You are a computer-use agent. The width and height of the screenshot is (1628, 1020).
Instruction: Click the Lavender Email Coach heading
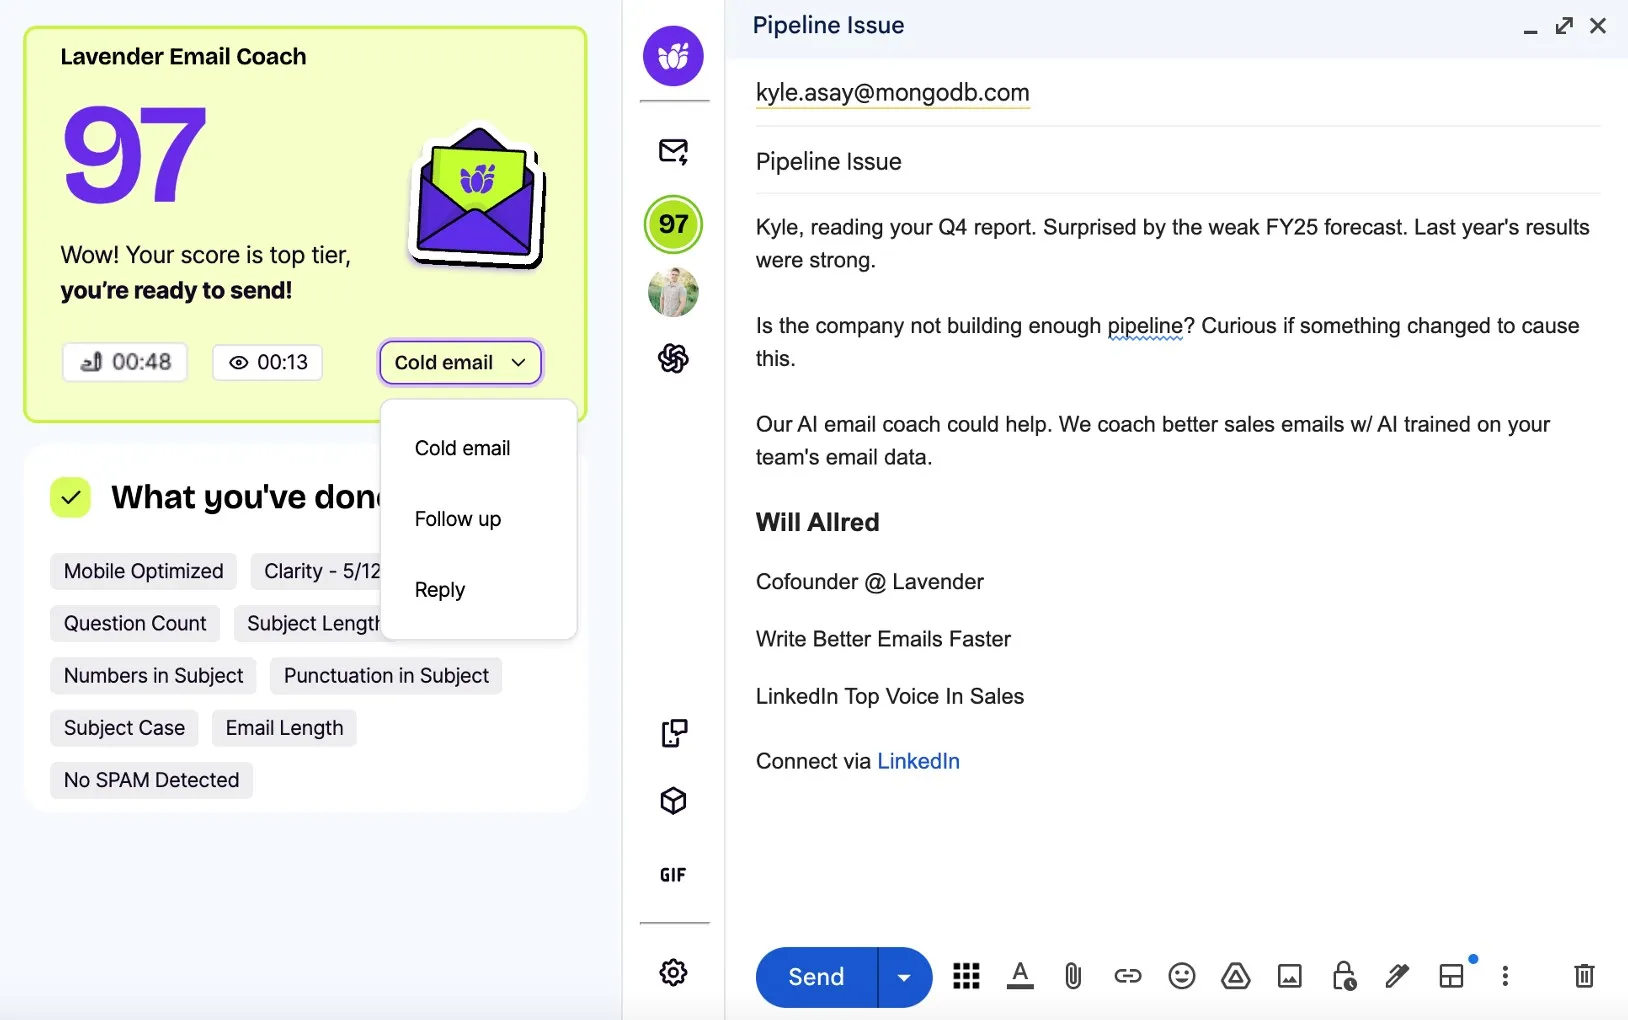tap(183, 57)
